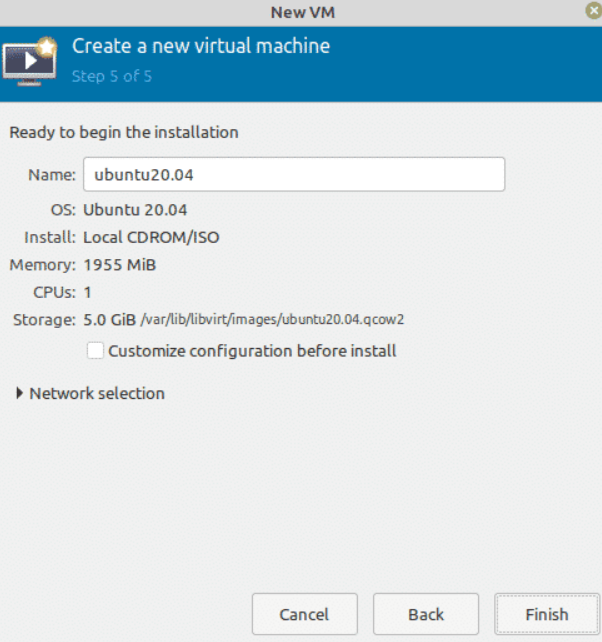
Task: Click the Storage size 5.0 GiB
Action: pyautogui.click(x=109, y=320)
